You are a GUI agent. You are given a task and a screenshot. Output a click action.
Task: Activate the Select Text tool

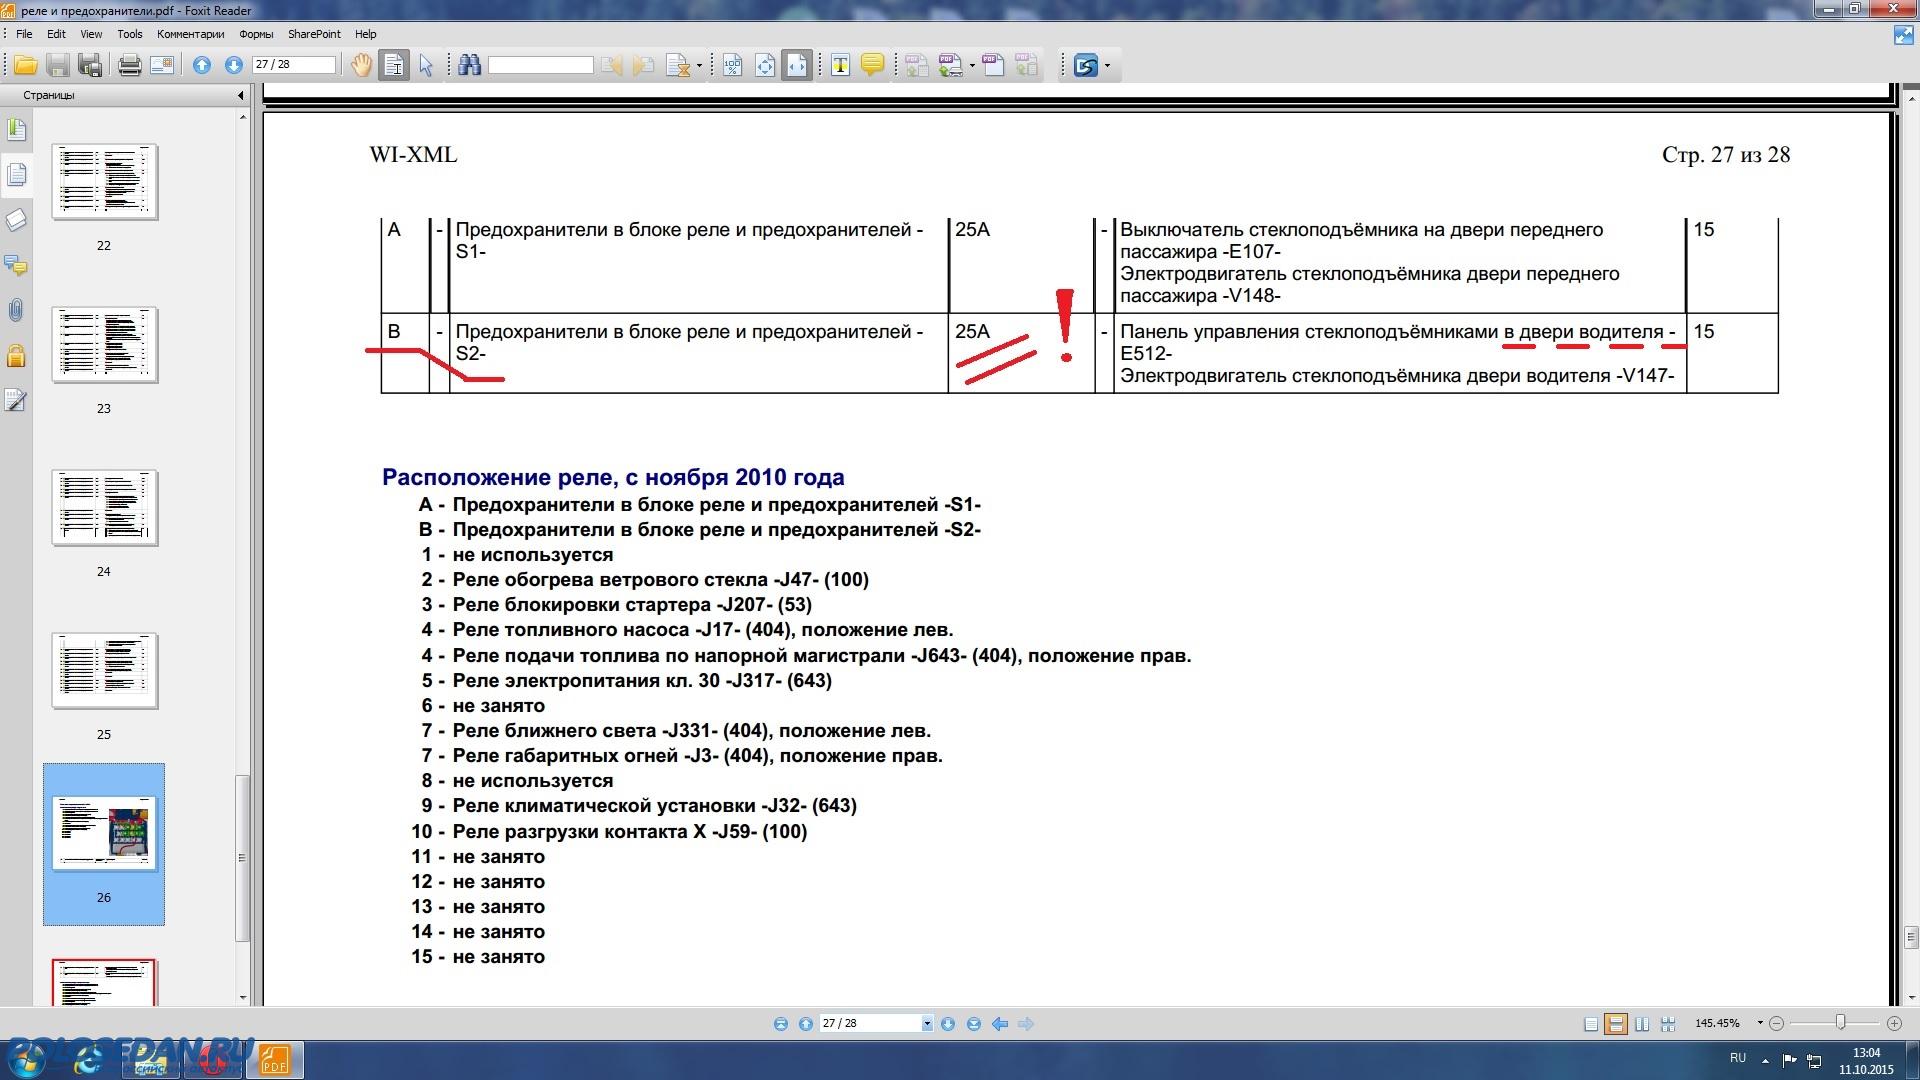[x=394, y=66]
